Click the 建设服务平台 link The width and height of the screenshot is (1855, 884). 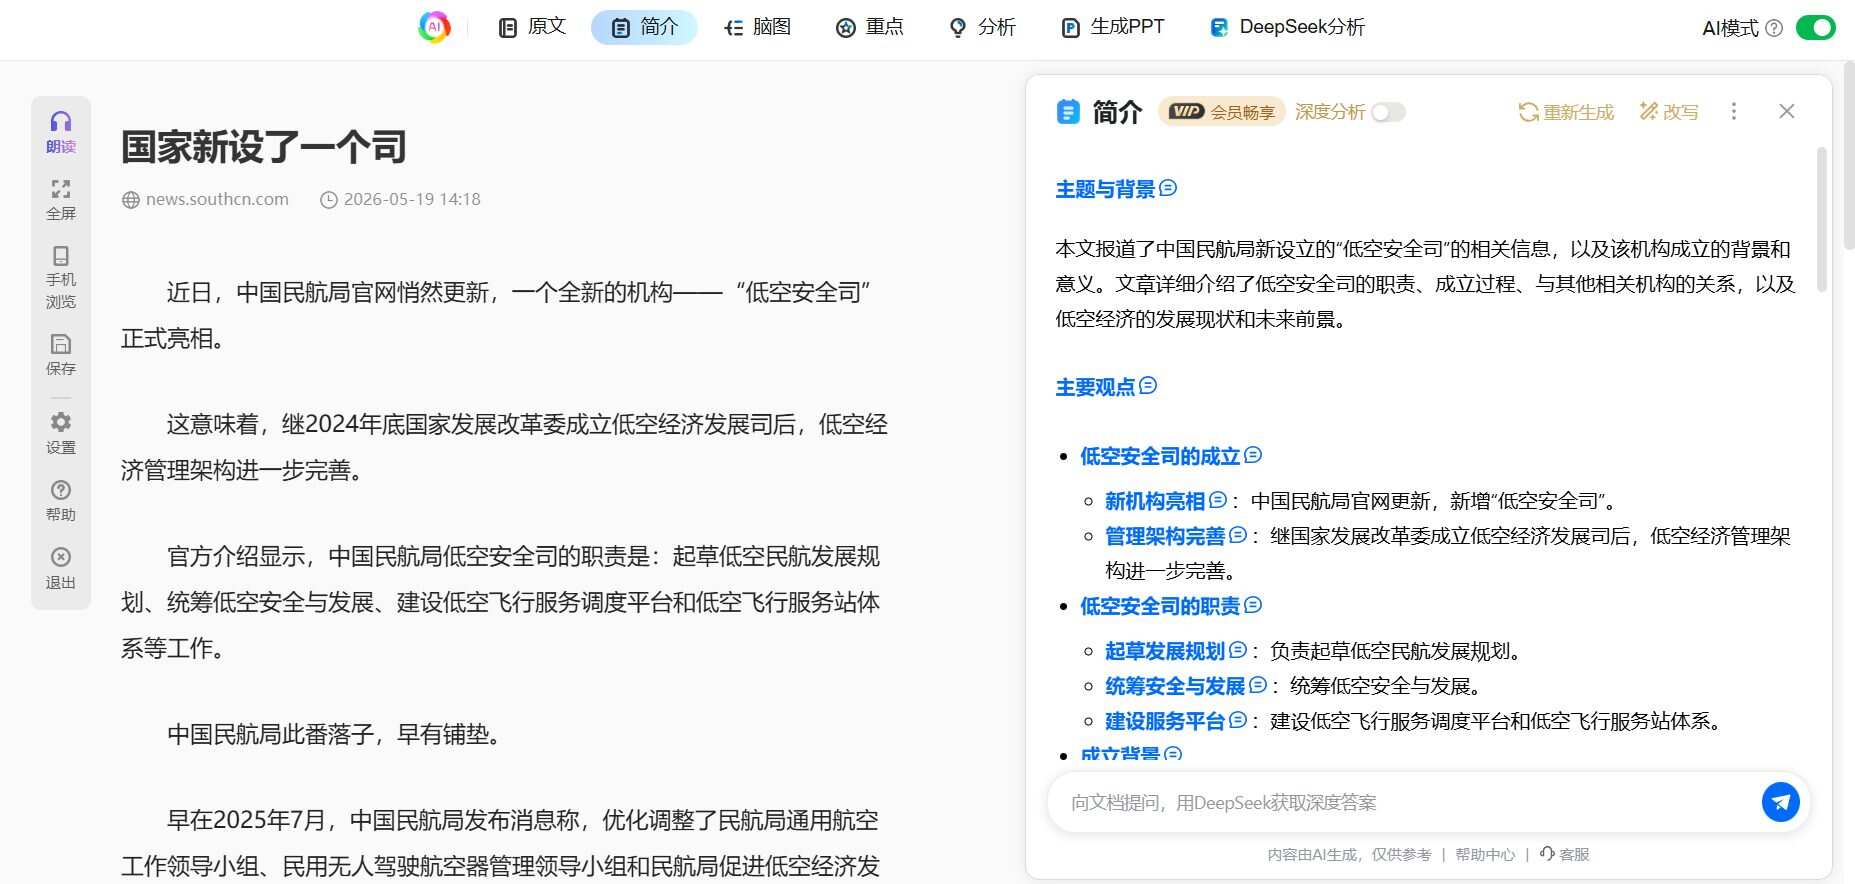(x=1165, y=721)
